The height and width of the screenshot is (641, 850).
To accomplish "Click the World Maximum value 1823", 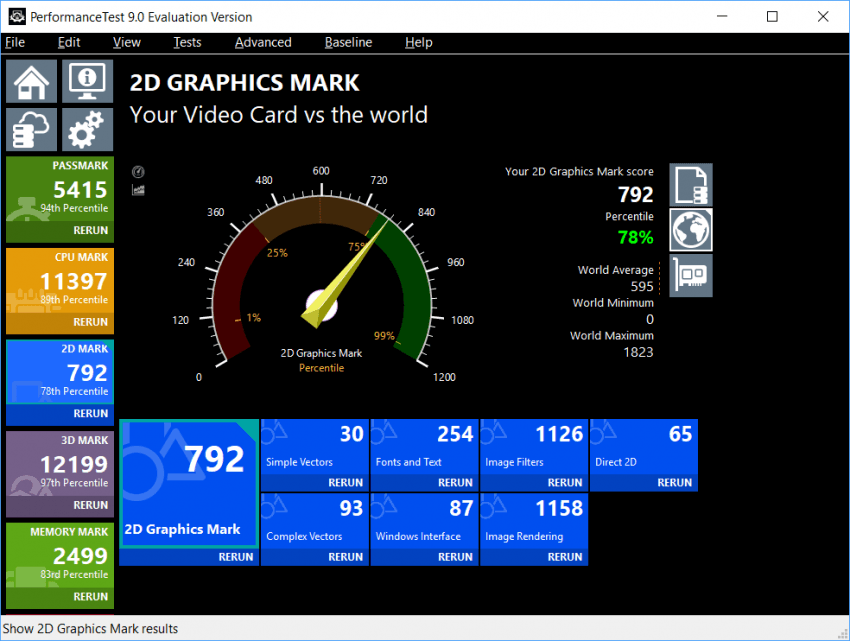I will point(638,352).
